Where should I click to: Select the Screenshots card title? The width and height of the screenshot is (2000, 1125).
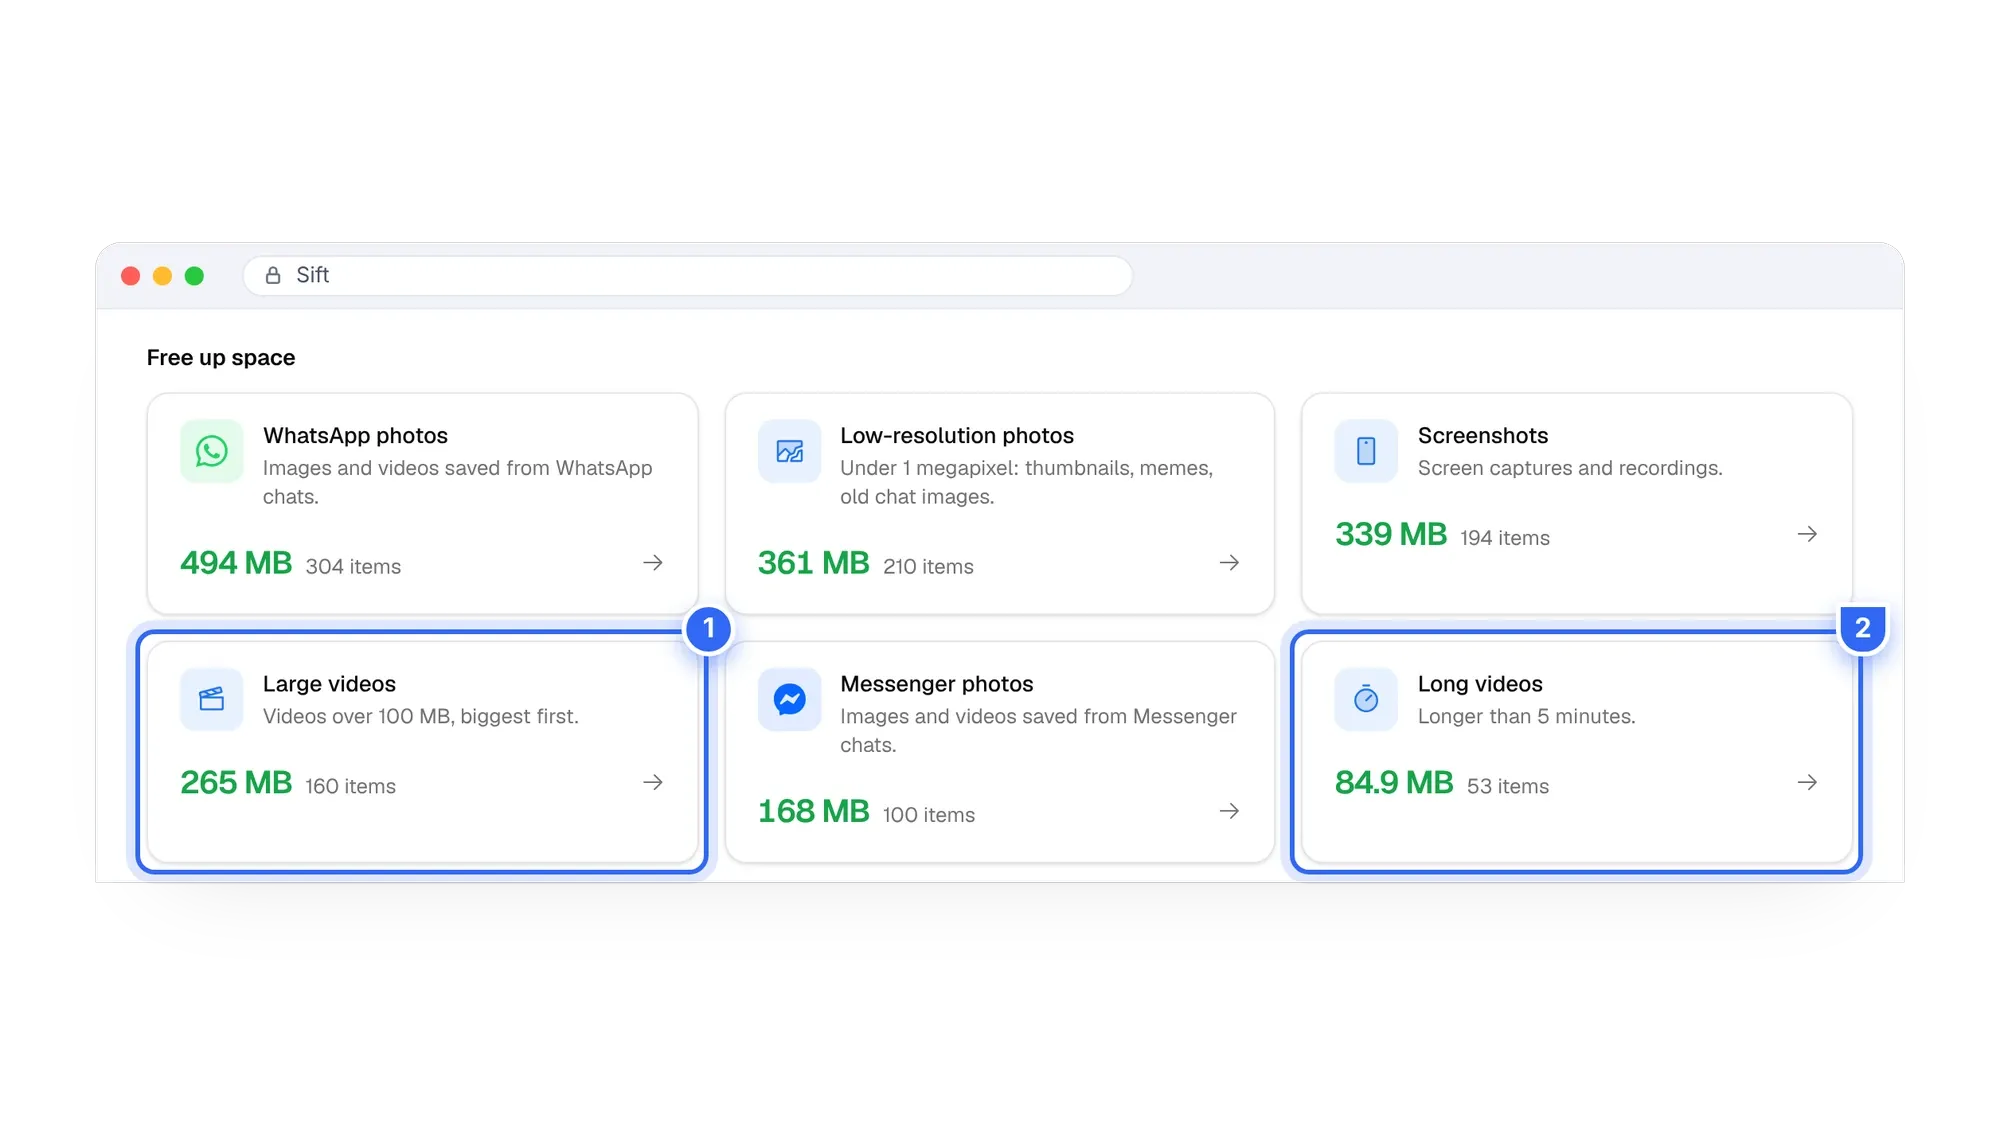(x=1483, y=436)
